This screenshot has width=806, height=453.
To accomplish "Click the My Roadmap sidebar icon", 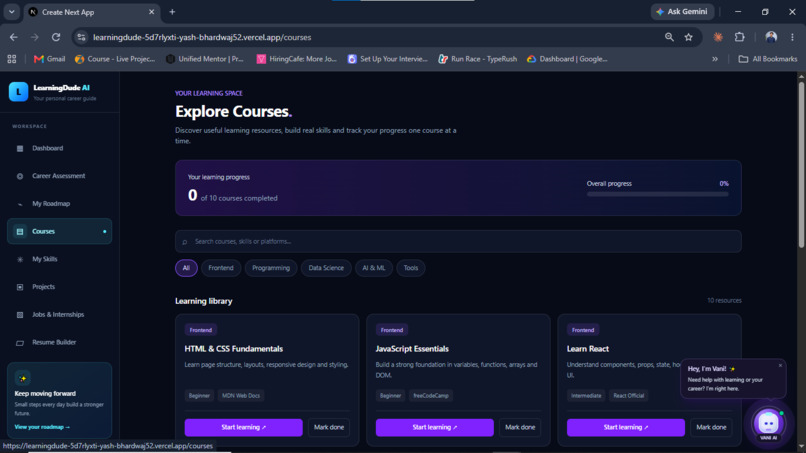I will pos(20,204).
